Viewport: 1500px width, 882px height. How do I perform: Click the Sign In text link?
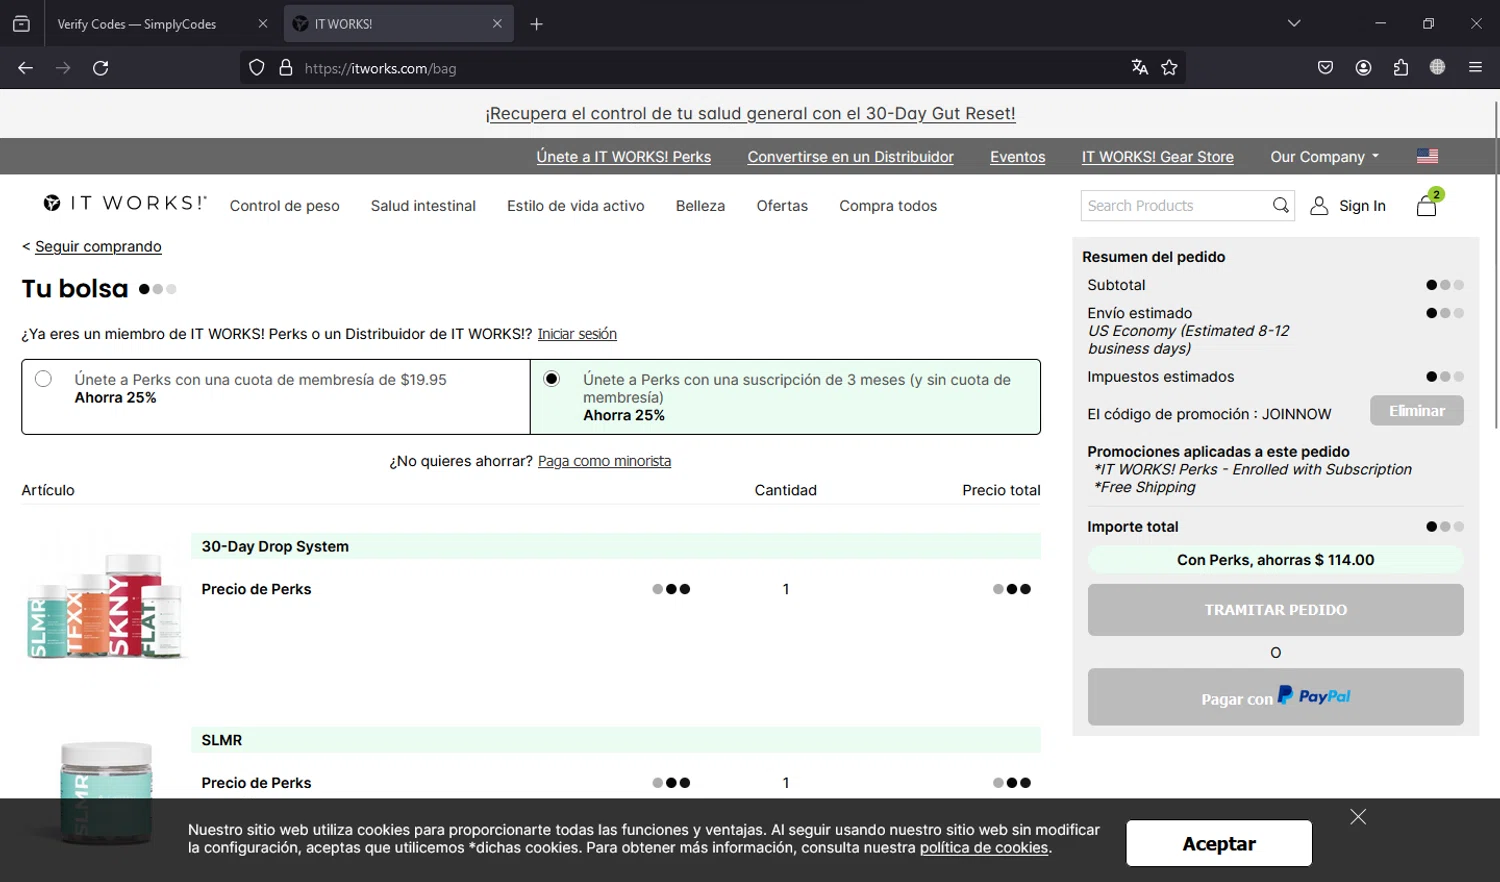click(x=1362, y=206)
